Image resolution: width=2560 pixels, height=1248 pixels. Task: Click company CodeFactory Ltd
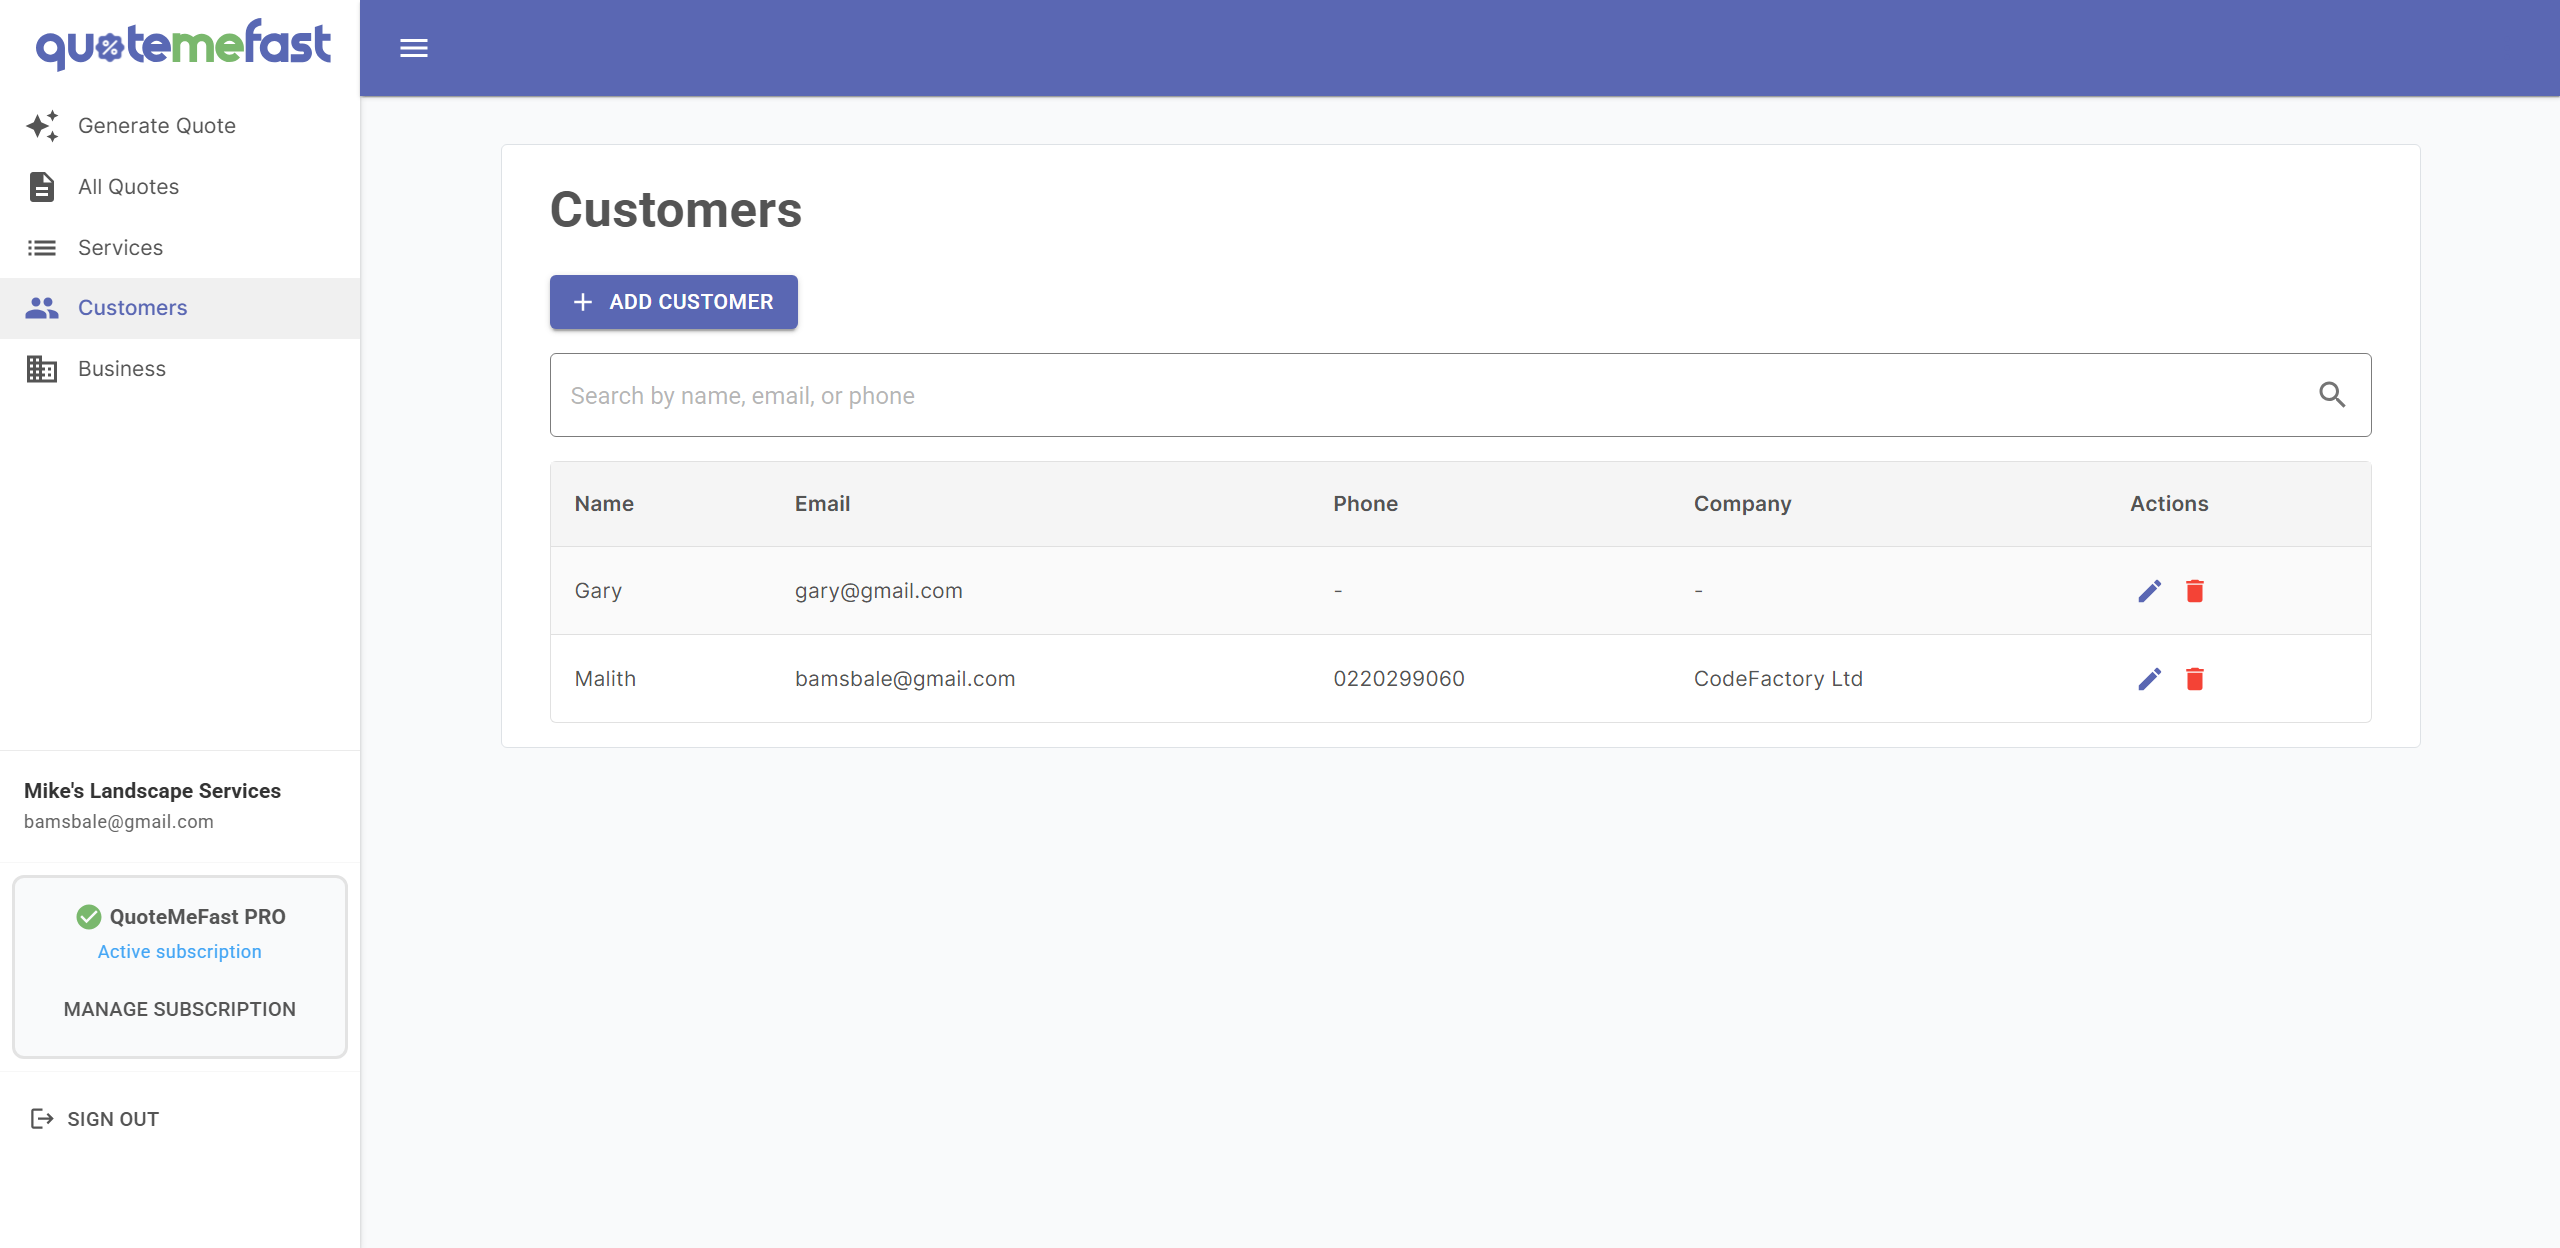(1778, 679)
